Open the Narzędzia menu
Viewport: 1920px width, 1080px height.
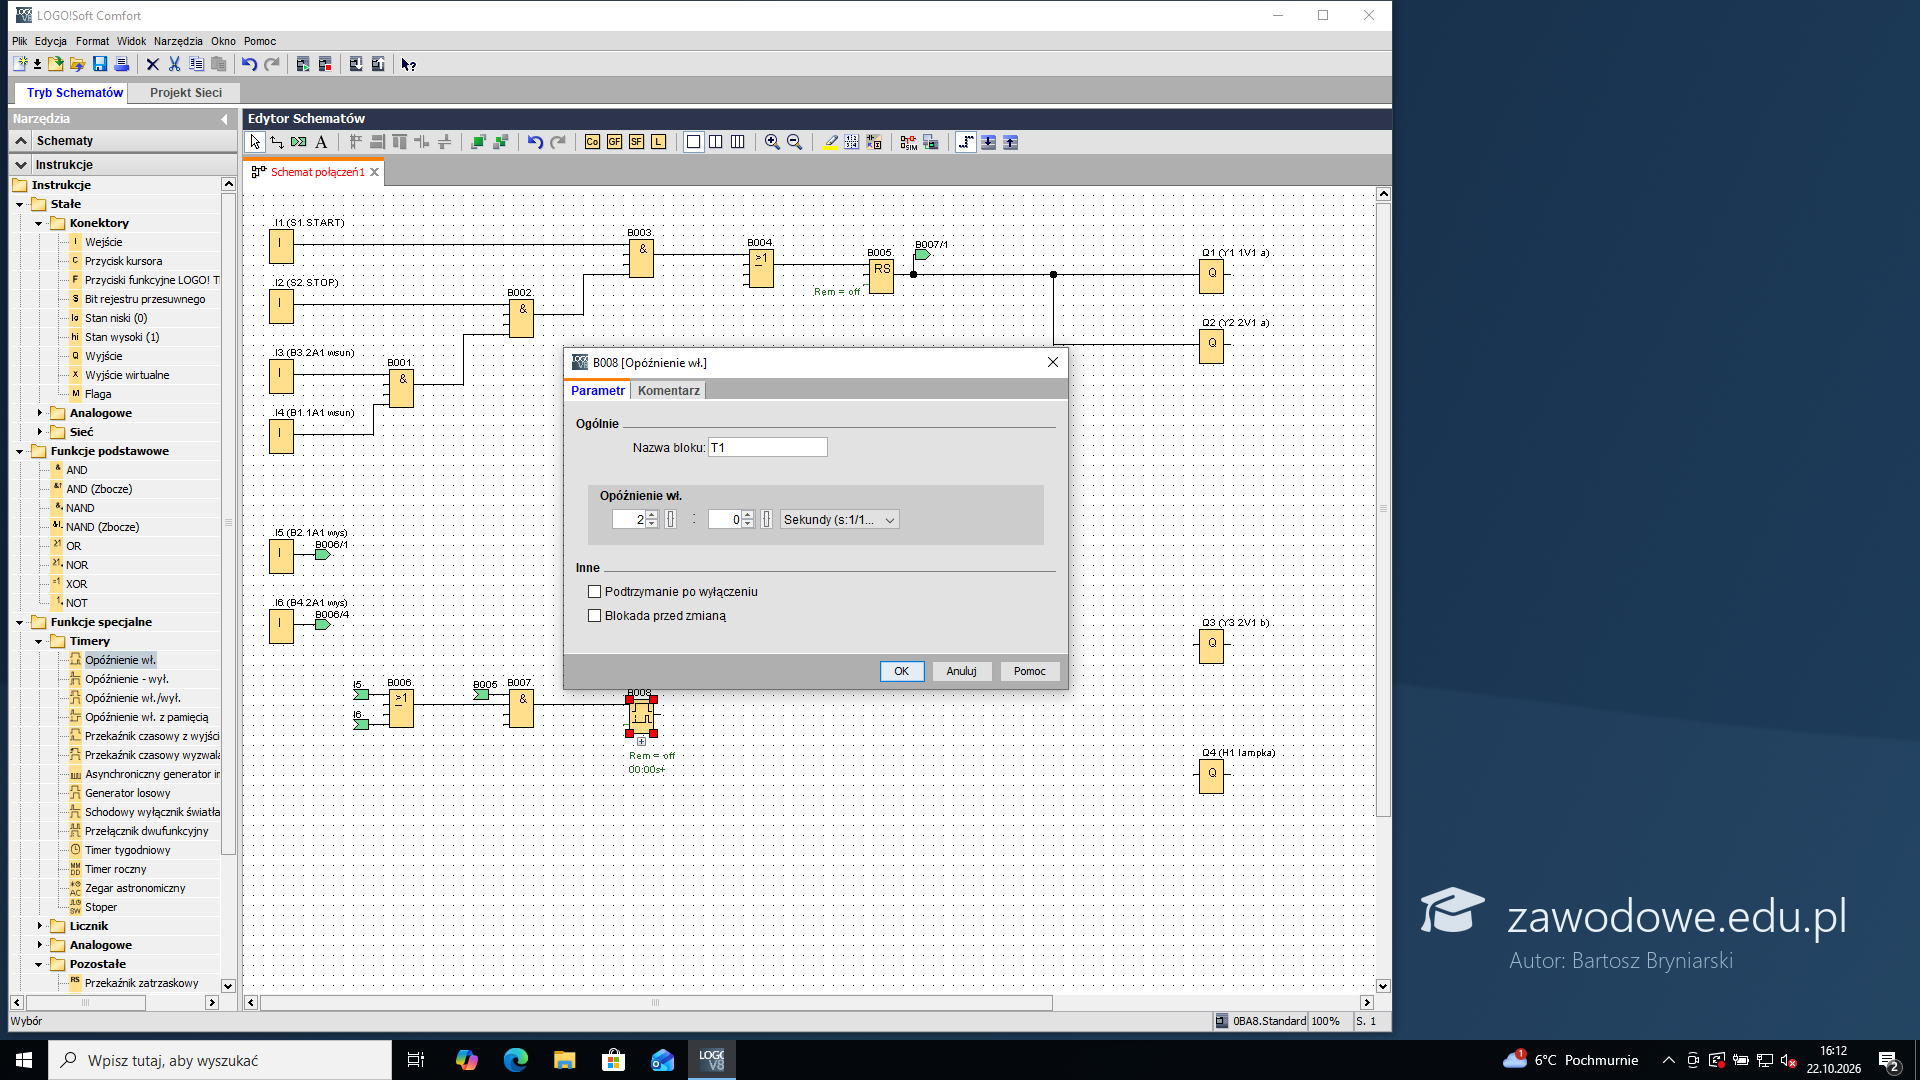click(178, 41)
